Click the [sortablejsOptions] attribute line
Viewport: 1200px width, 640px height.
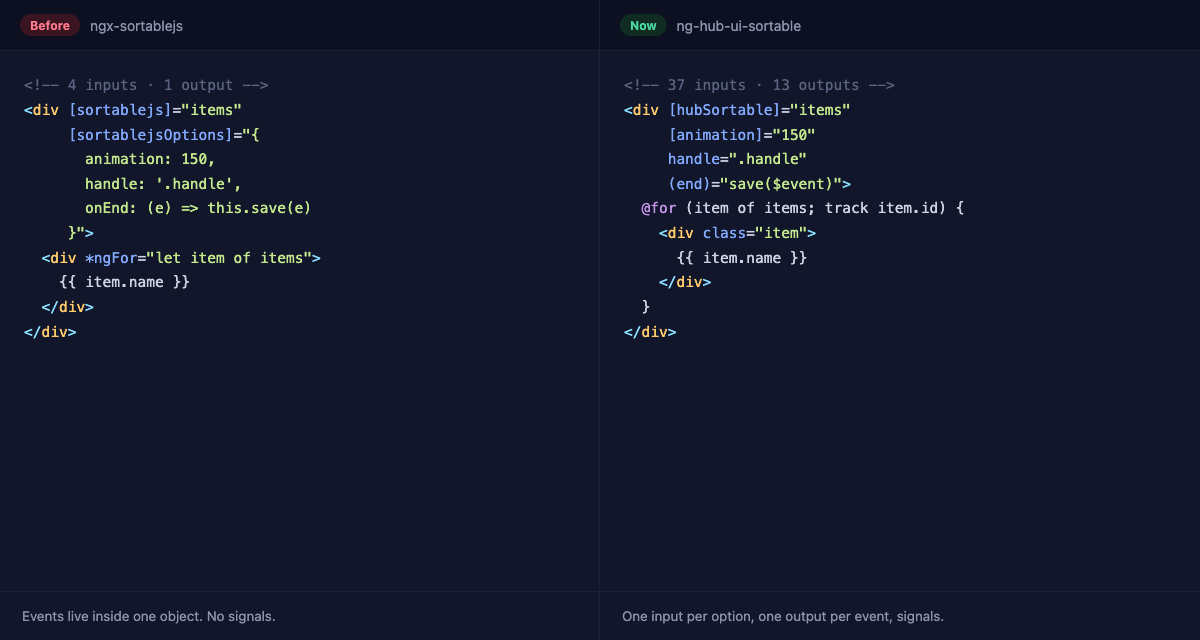click(164, 134)
